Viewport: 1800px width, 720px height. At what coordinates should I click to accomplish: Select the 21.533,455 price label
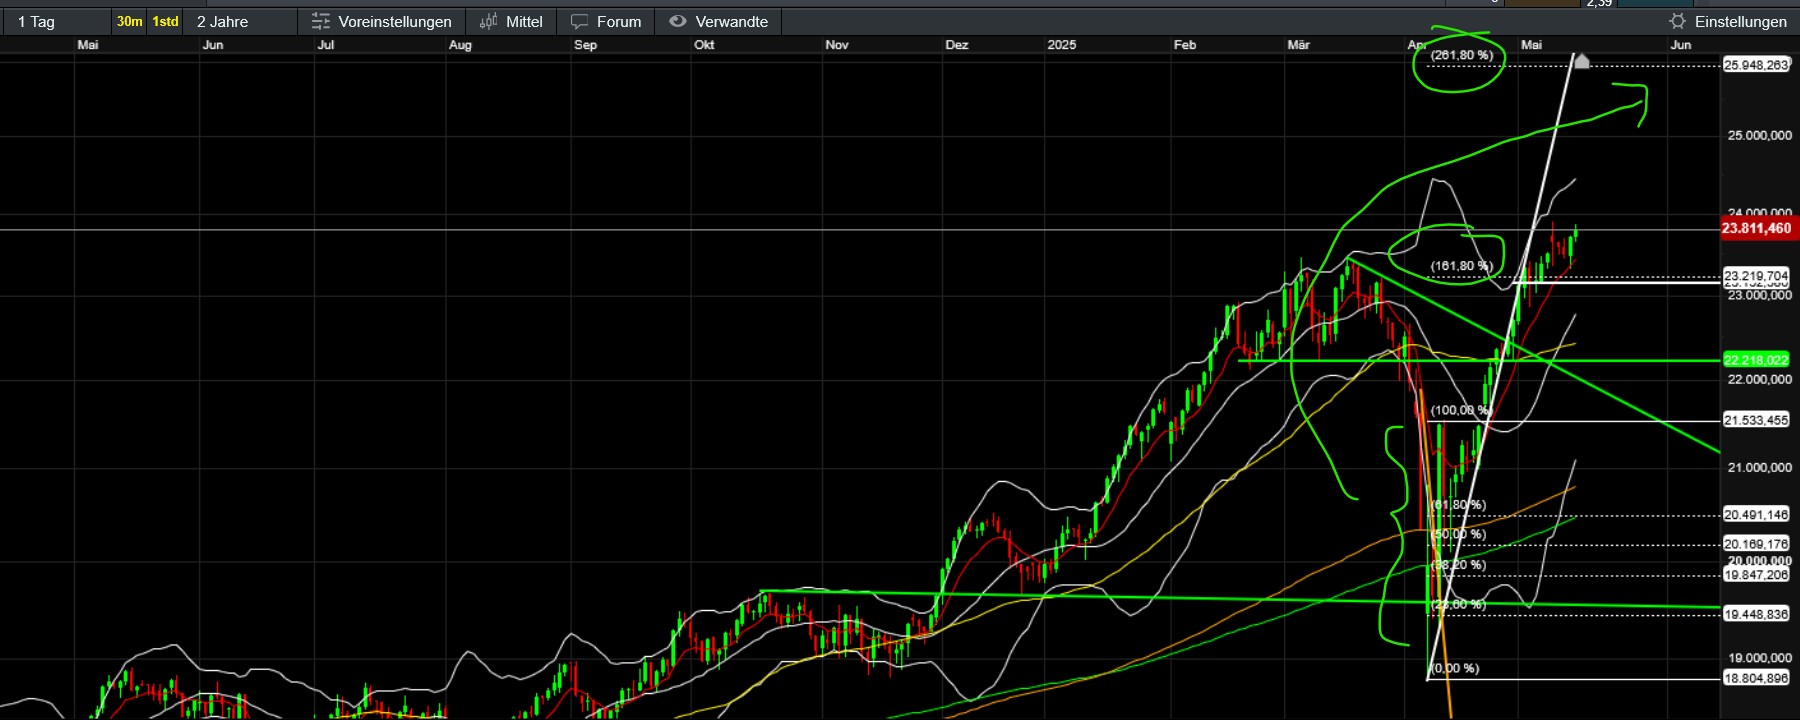point(1756,421)
